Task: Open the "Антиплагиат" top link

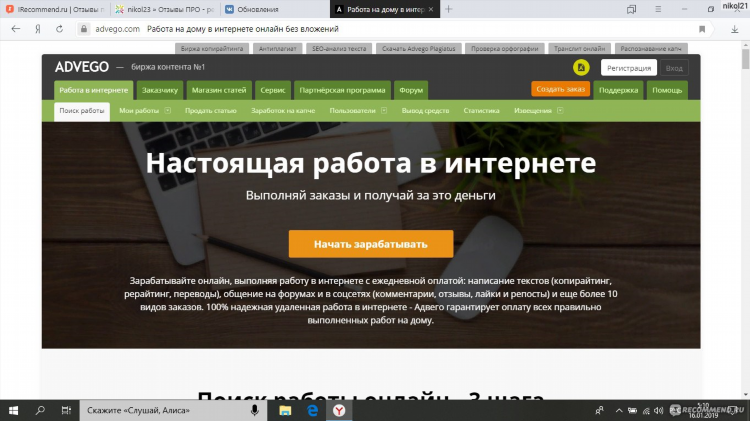Action: point(277,48)
